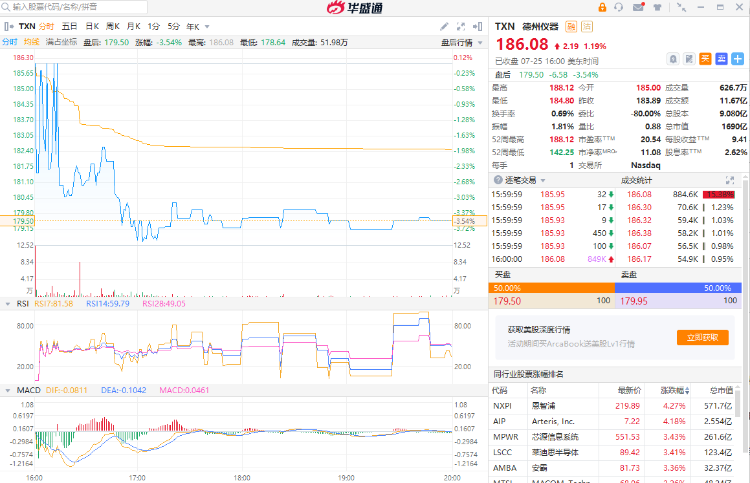
Task: Open the mail messages icon
Action: (x=637, y=8)
